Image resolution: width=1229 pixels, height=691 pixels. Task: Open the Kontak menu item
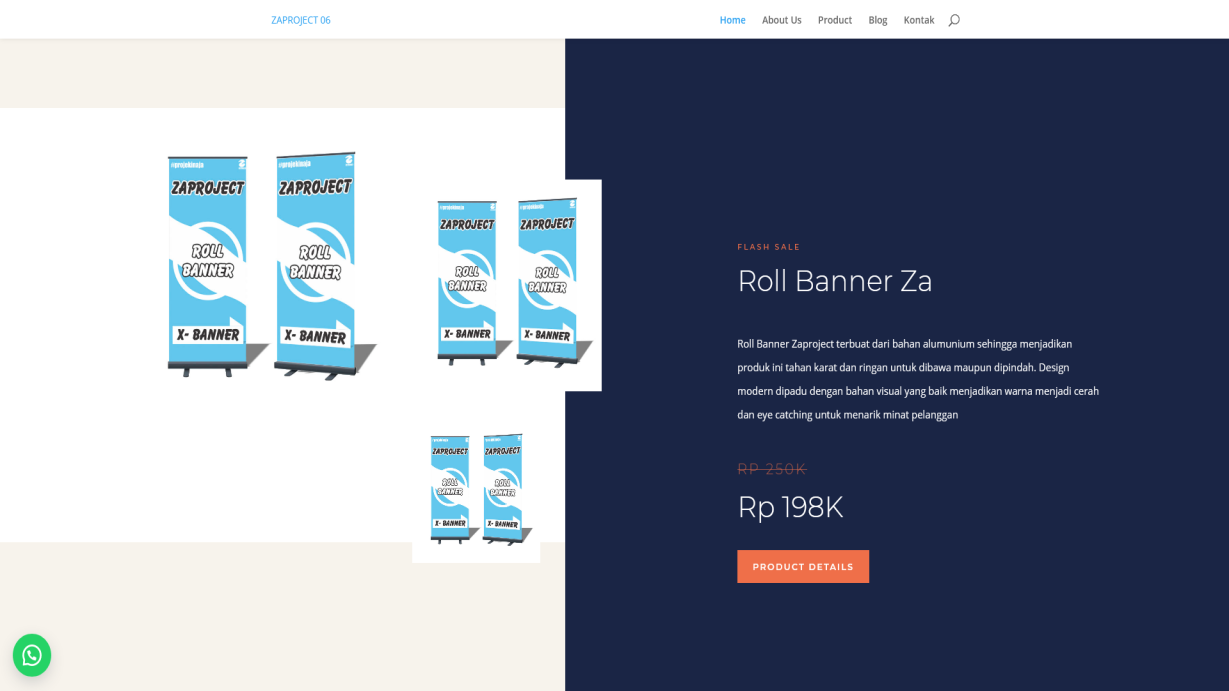coord(919,20)
